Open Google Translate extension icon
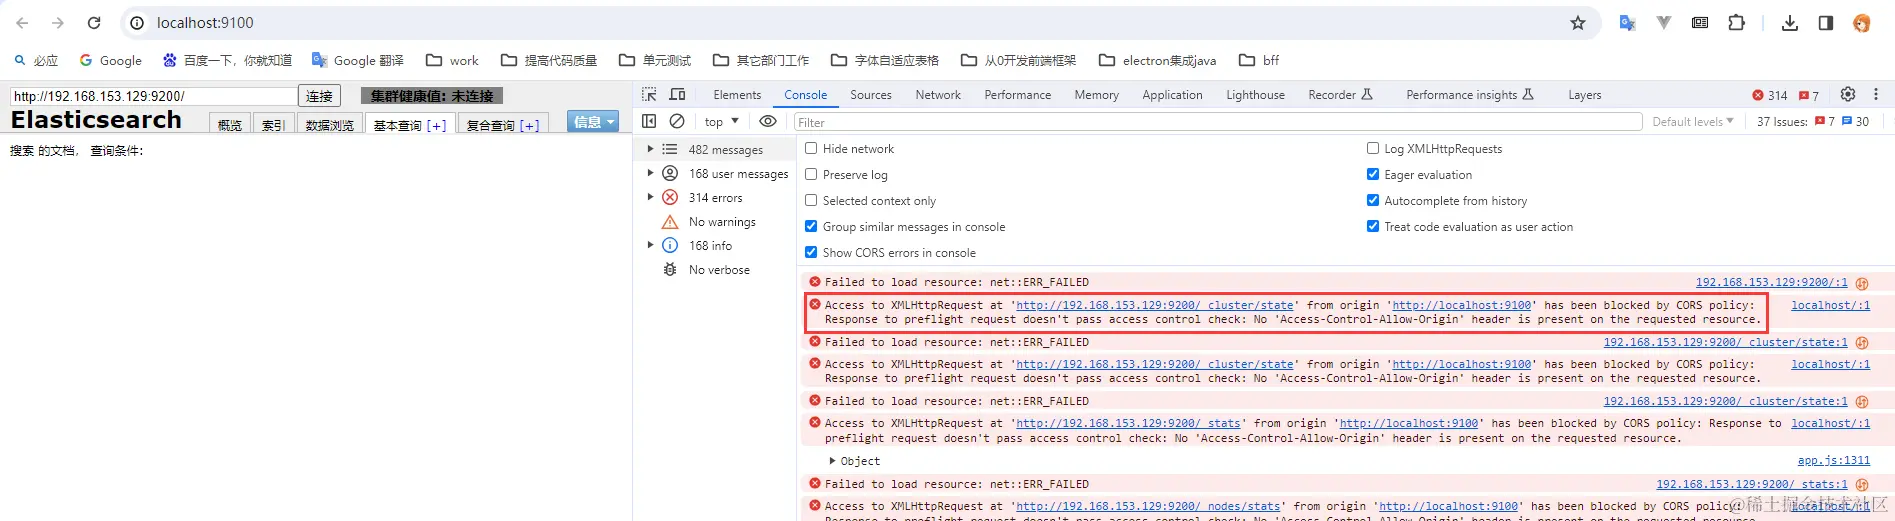 [x=1627, y=22]
